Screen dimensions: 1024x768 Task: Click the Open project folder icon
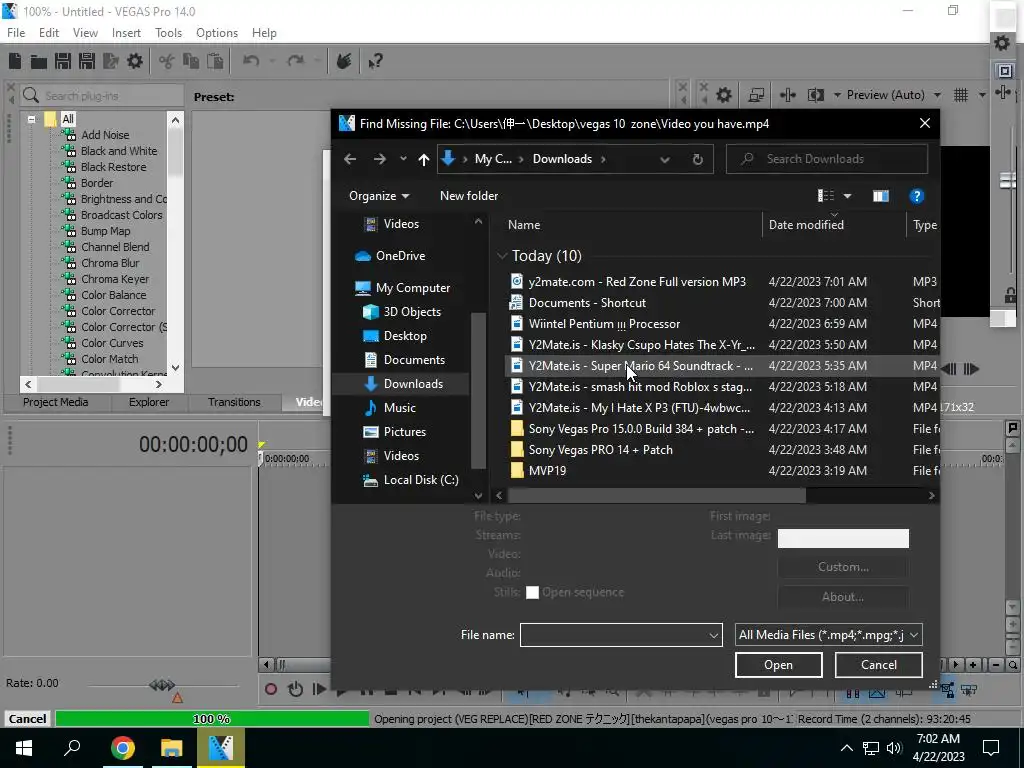[39, 61]
